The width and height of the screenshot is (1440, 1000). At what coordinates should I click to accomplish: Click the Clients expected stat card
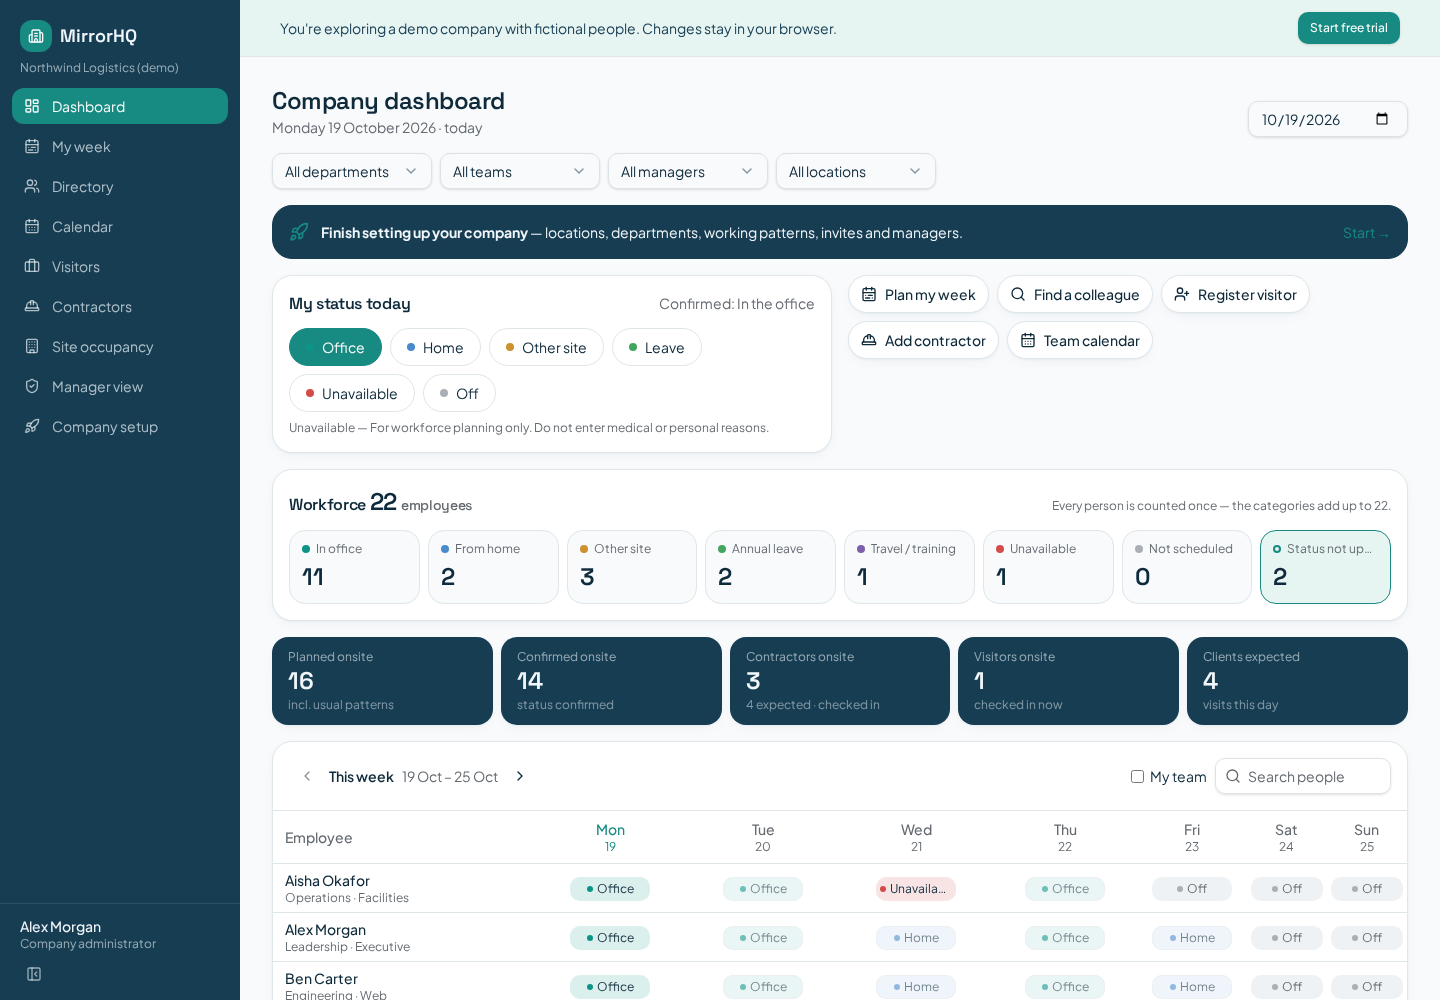click(1297, 681)
